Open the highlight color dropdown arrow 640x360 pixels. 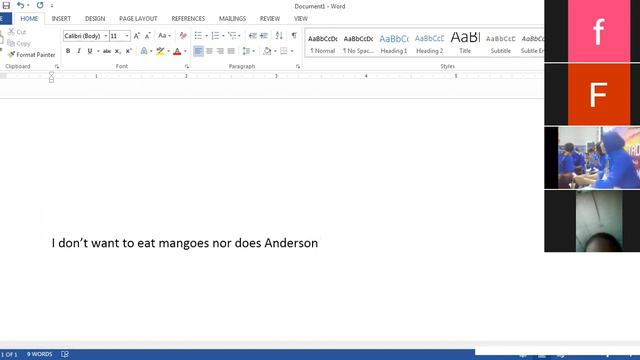click(x=168, y=51)
